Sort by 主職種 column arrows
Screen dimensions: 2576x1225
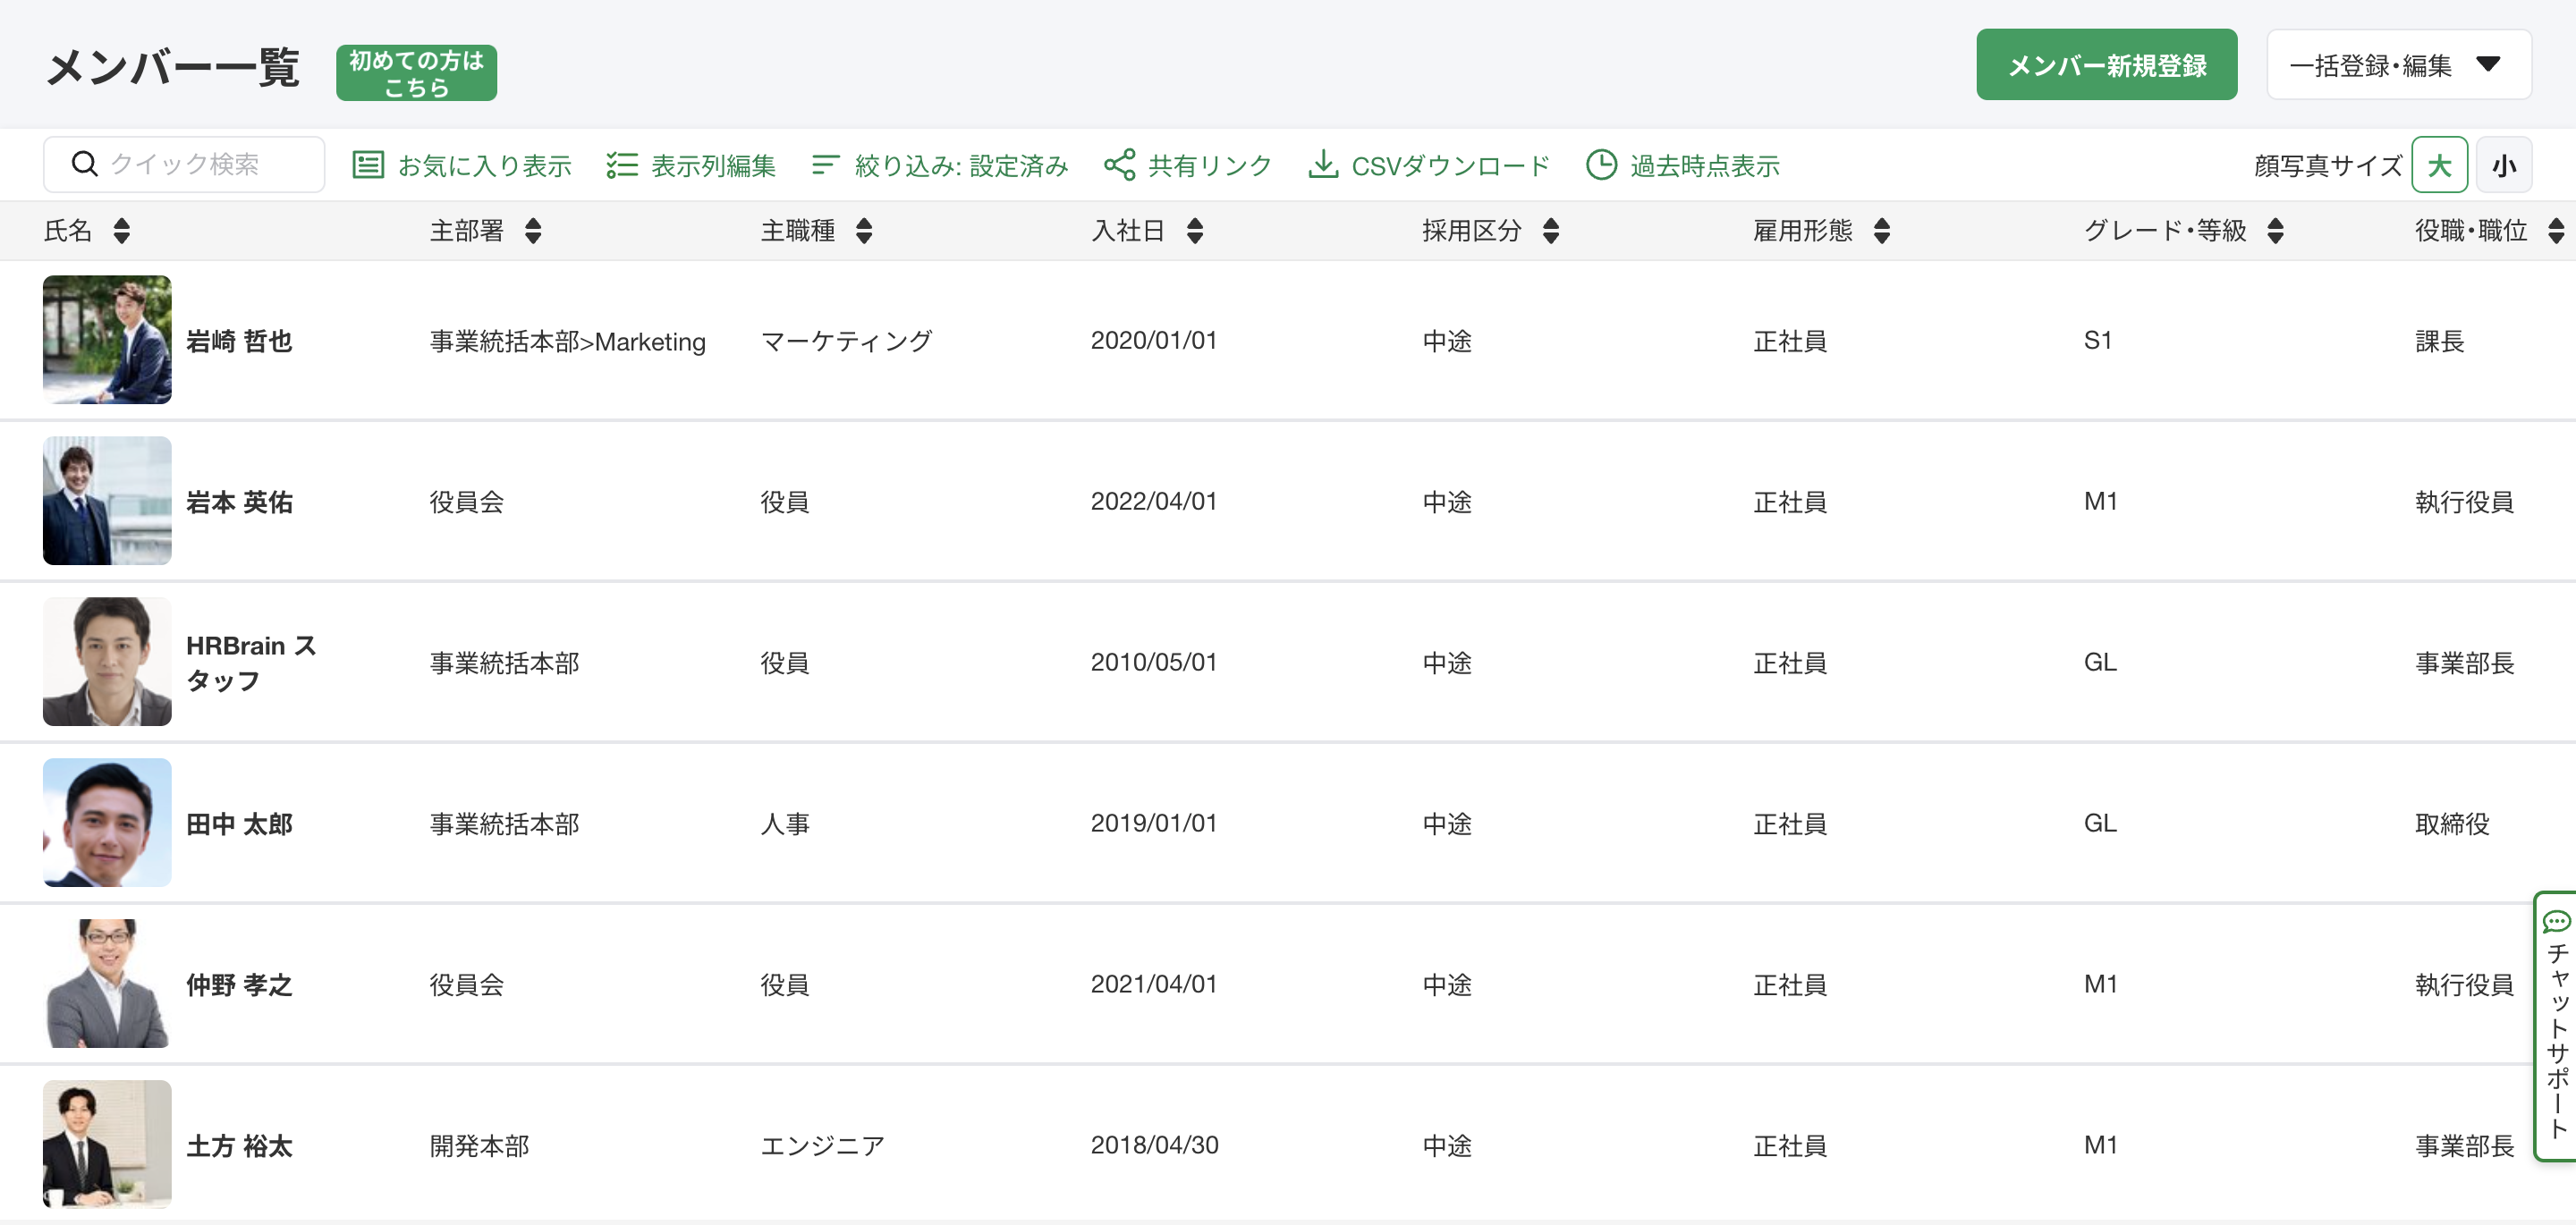click(864, 231)
